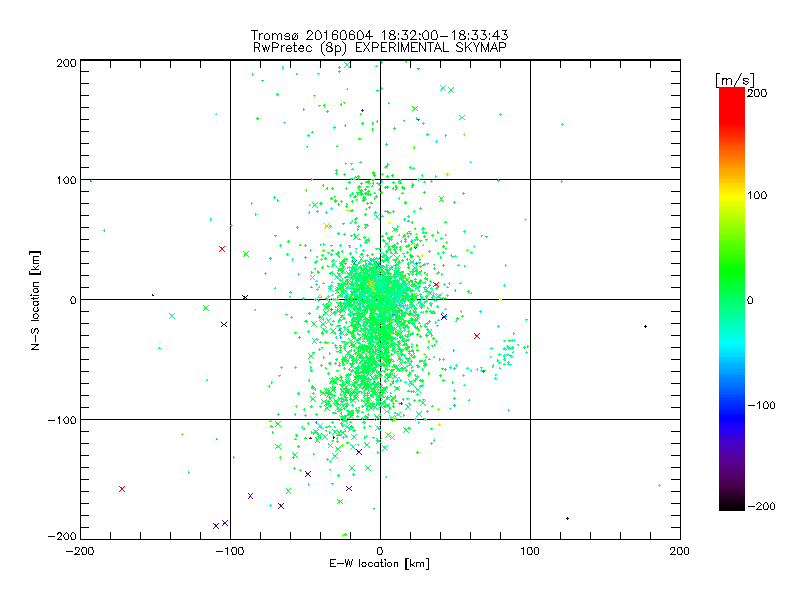Click the "E-W location [km]" axis label
Image resolution: width=800 pixels, height=600 pixels.
[380, 563]
